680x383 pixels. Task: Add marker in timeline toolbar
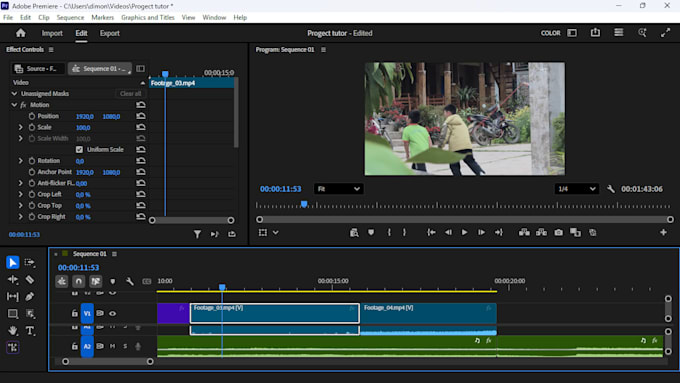(x=113, y=282)
